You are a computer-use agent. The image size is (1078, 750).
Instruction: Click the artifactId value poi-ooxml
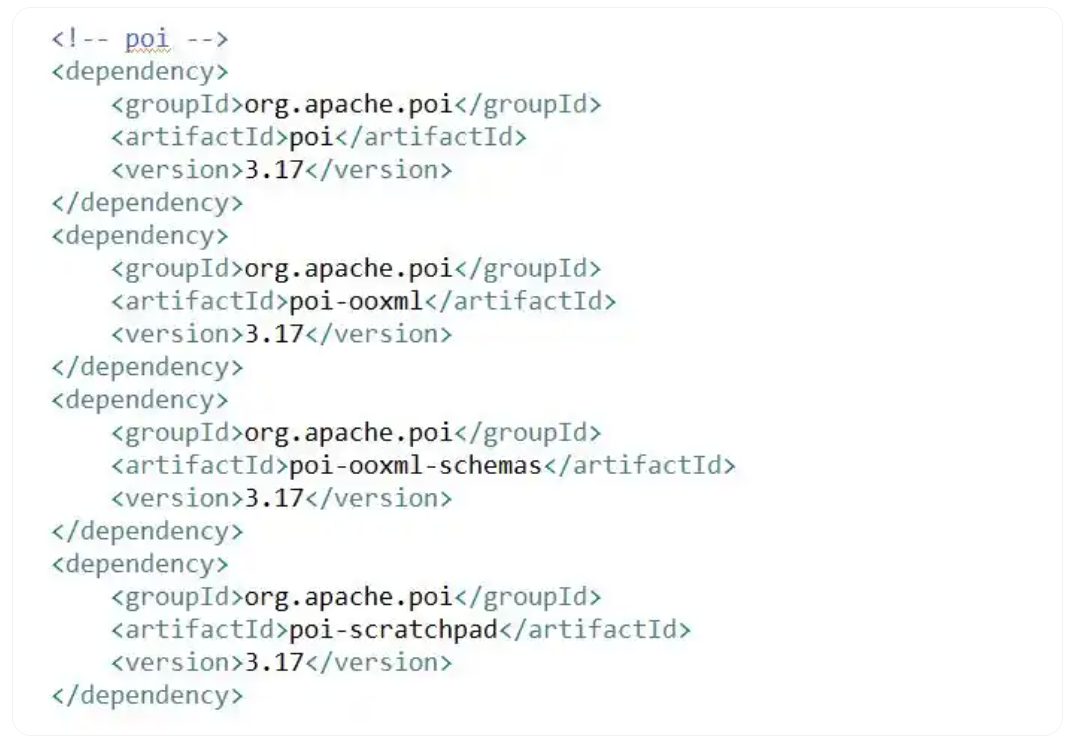point(356,301)
